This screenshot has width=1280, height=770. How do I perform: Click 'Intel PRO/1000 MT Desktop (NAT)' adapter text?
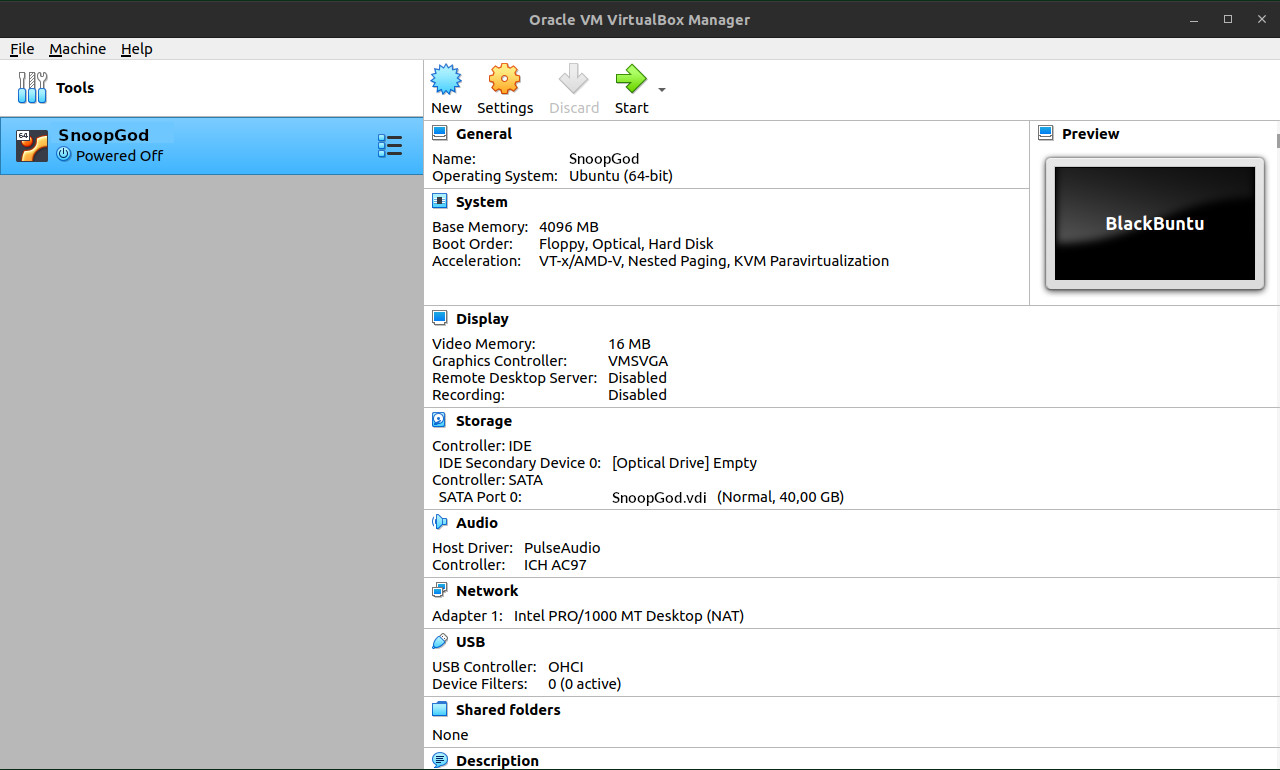(629, 616)
